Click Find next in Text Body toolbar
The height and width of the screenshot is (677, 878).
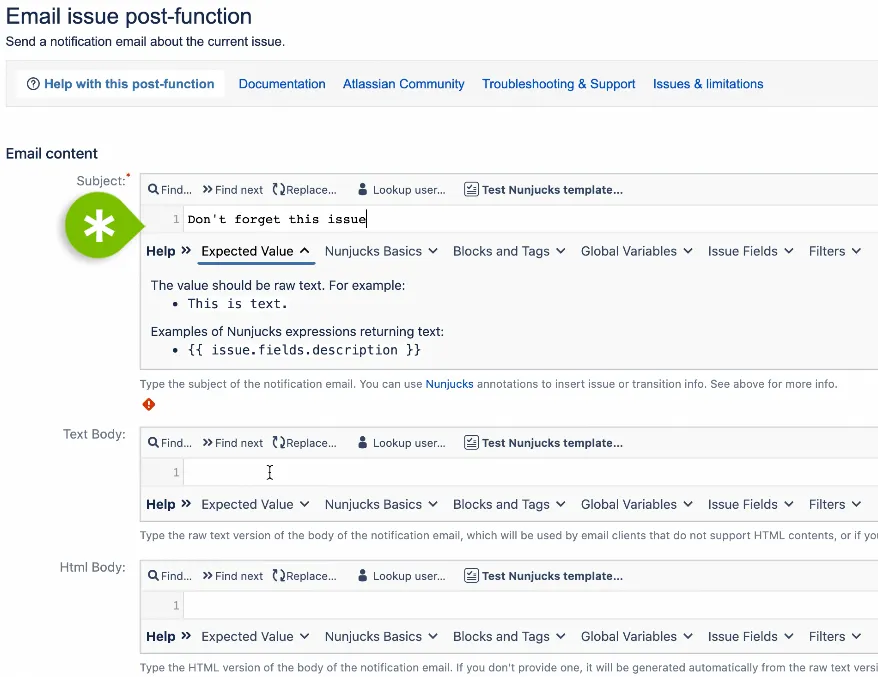[232, 443]
